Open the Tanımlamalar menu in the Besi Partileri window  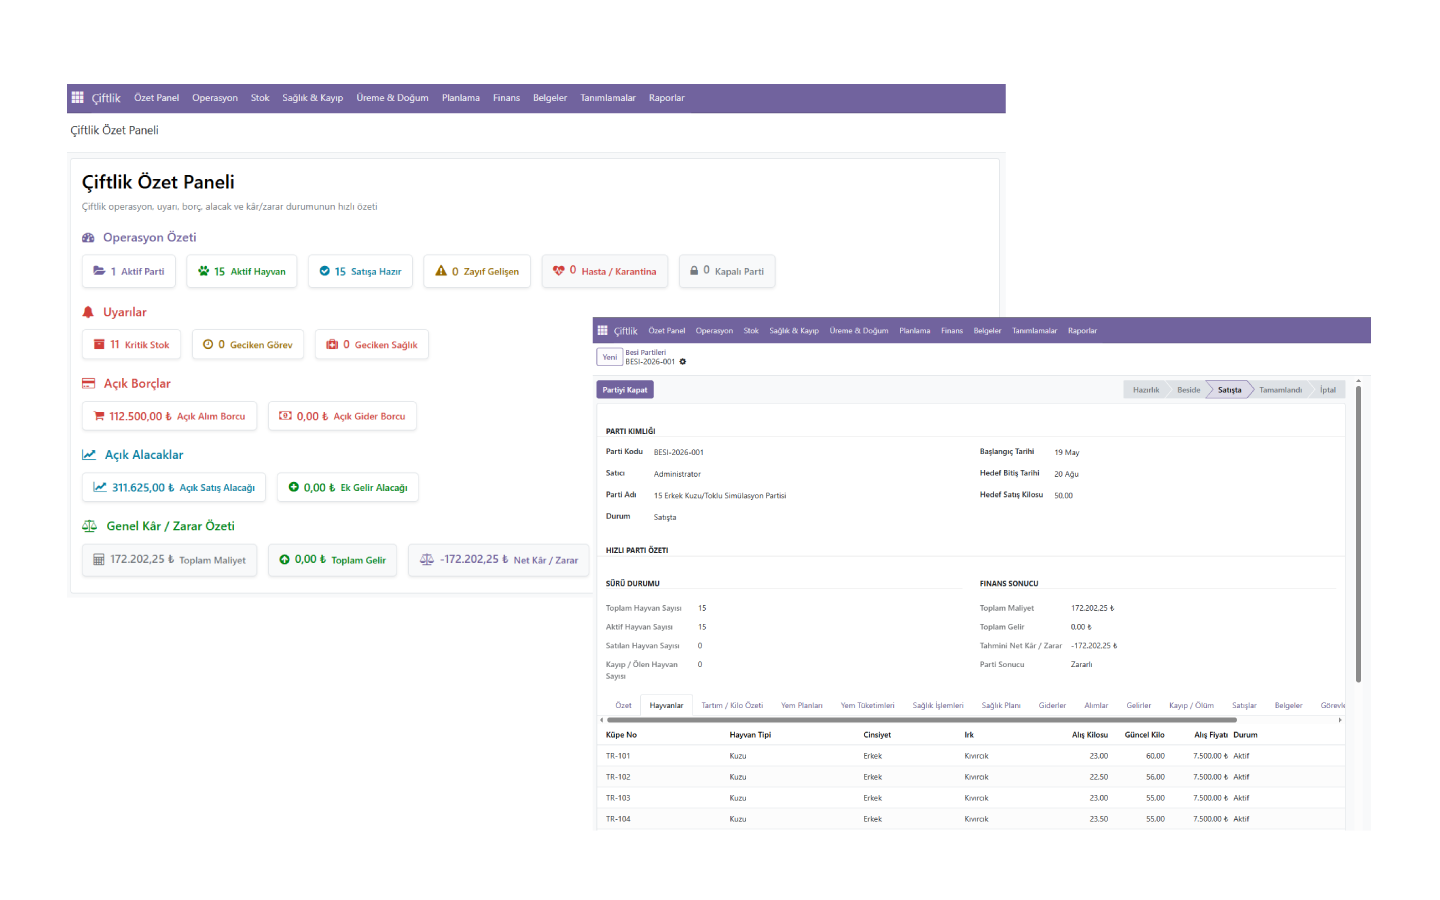1034,331
